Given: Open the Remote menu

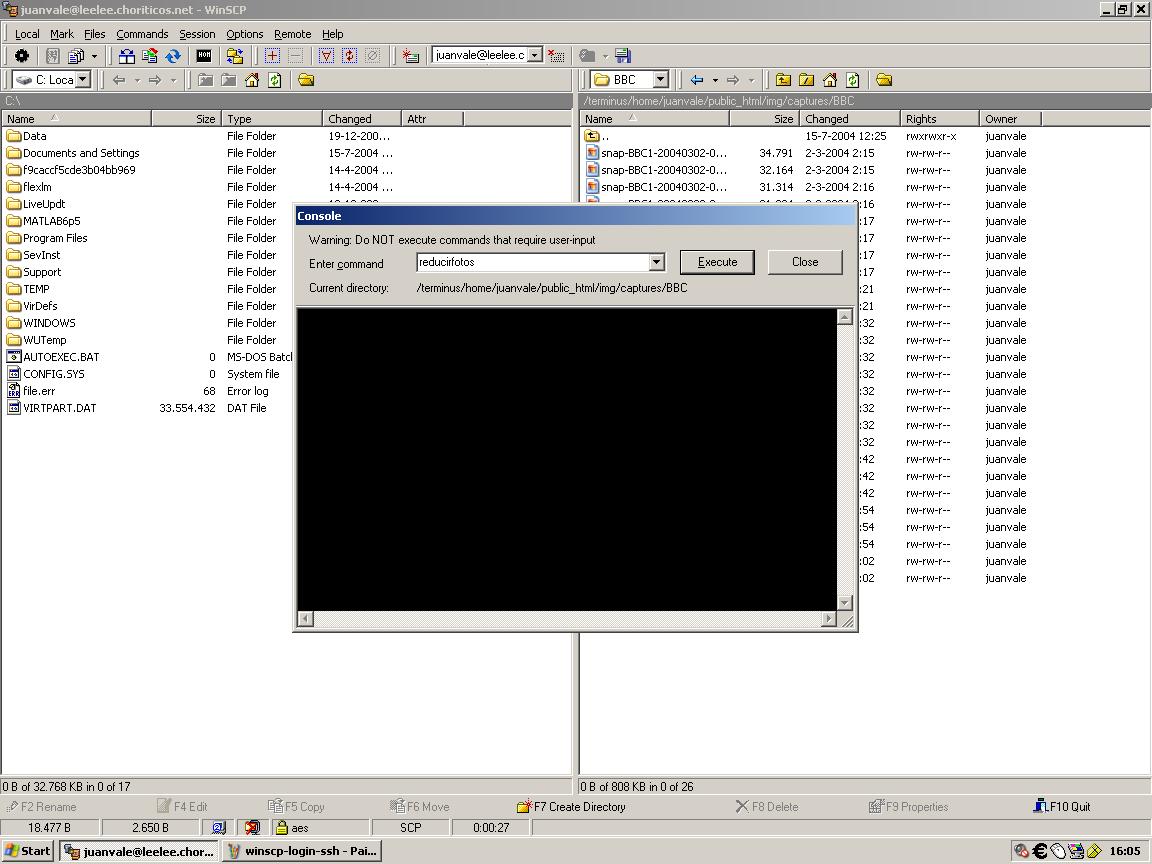Looking at the screenshot, I should (292, 34).
